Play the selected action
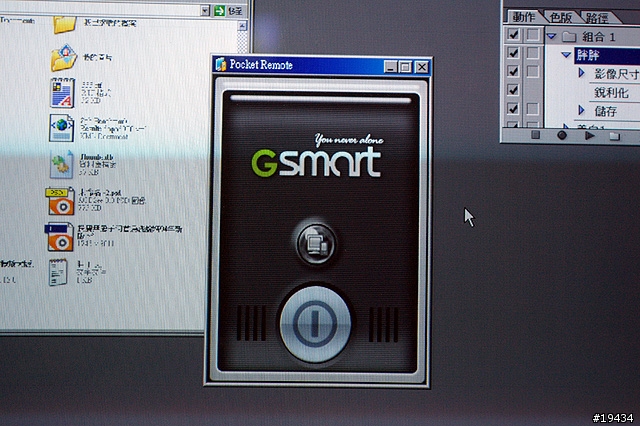 click(589, 135)
